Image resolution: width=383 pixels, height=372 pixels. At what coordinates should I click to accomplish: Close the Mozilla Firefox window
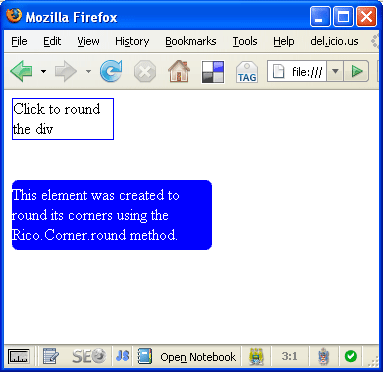coord(367,17)
